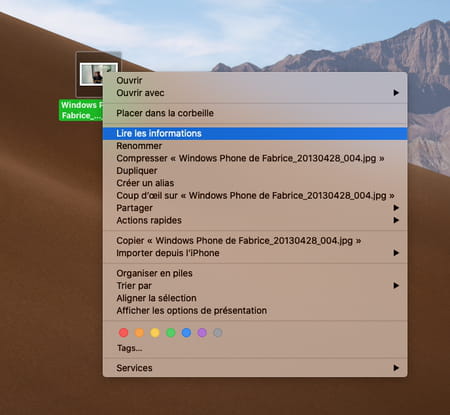
Task: Select the blue tag color dot
Action: (x=186, y=332)
